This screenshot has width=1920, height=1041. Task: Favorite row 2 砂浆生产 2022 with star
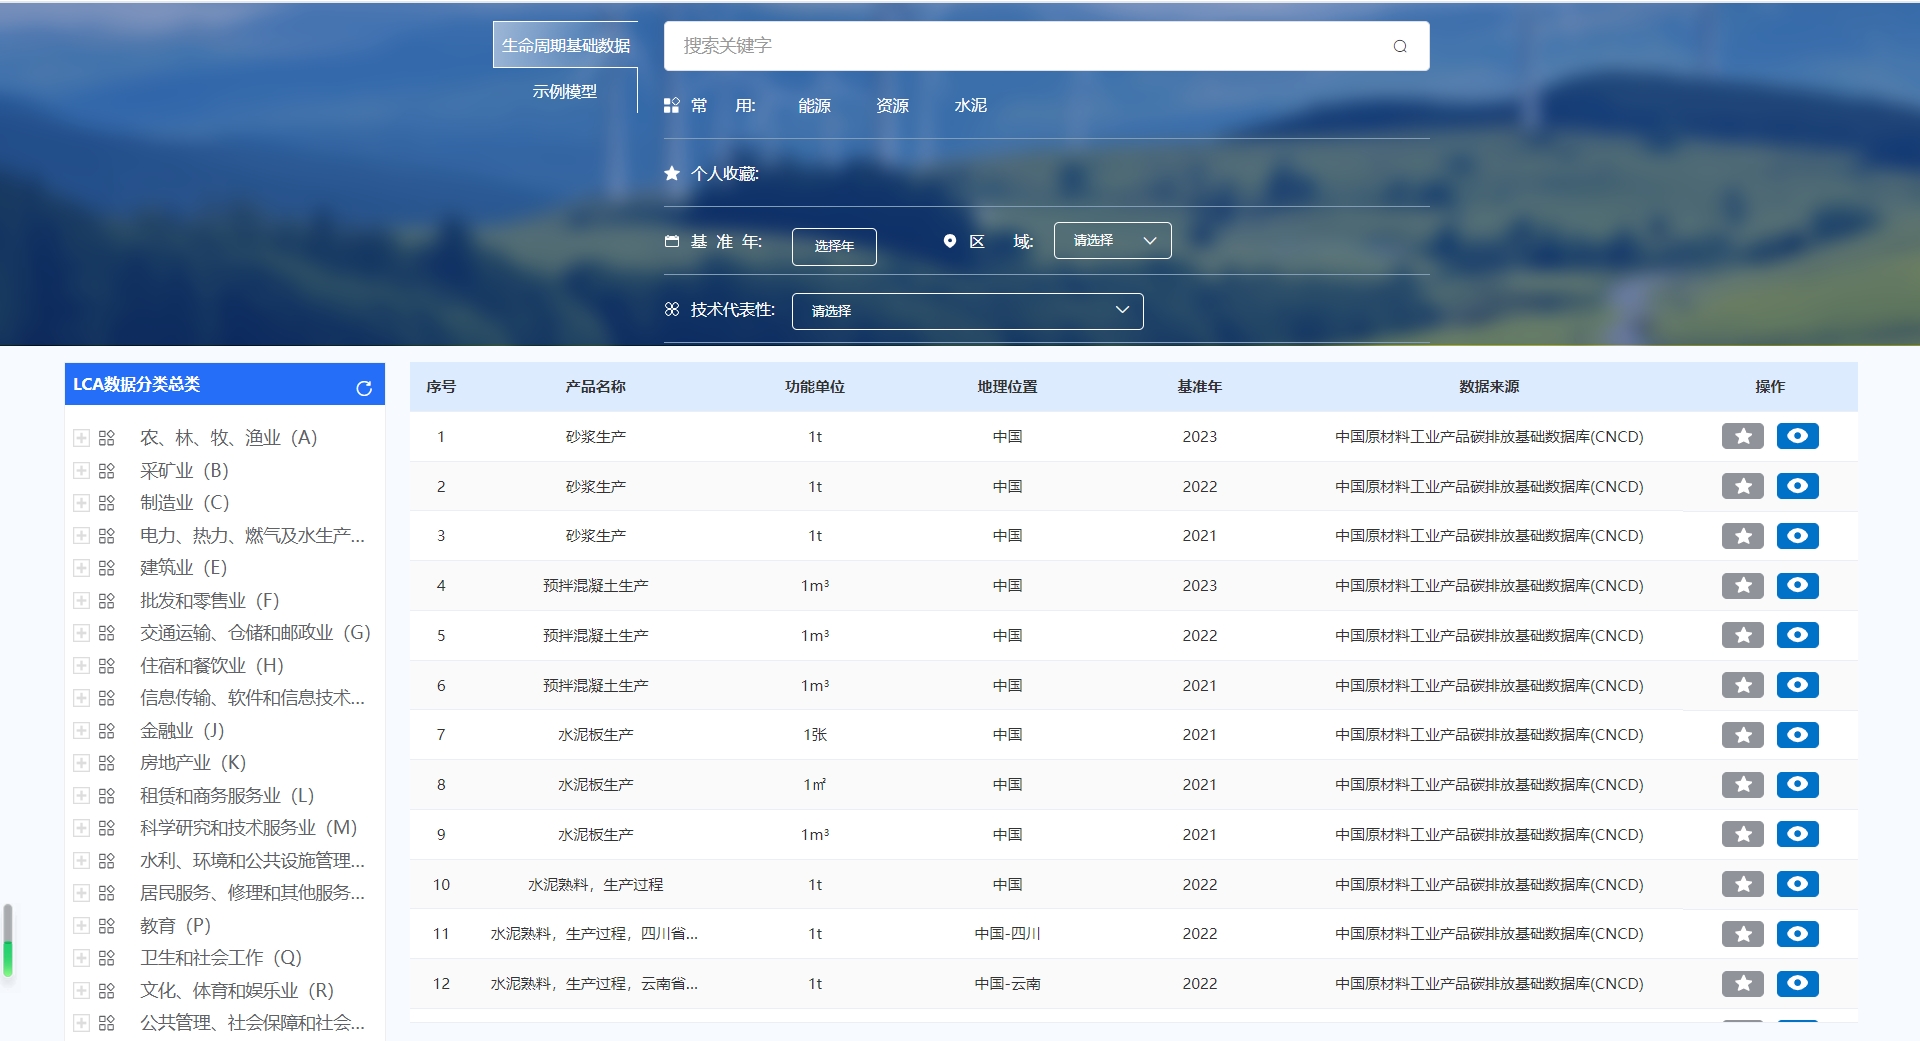coord(1743,486)
